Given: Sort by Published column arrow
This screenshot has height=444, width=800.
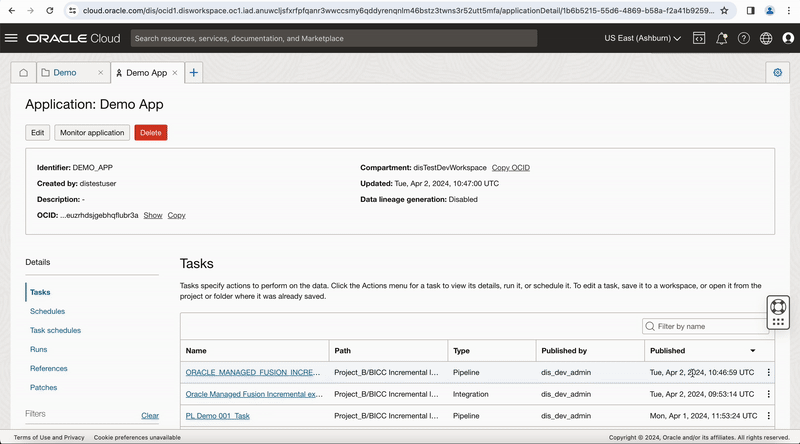Looking at the screenshot, I should pos(753,351).
